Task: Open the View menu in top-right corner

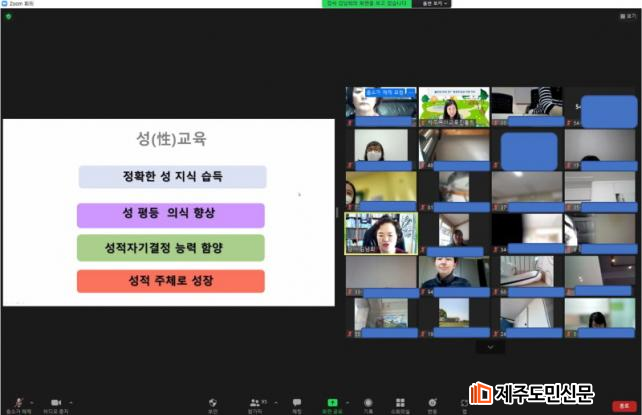Action: pyautogui.click(x=627, y=16)
